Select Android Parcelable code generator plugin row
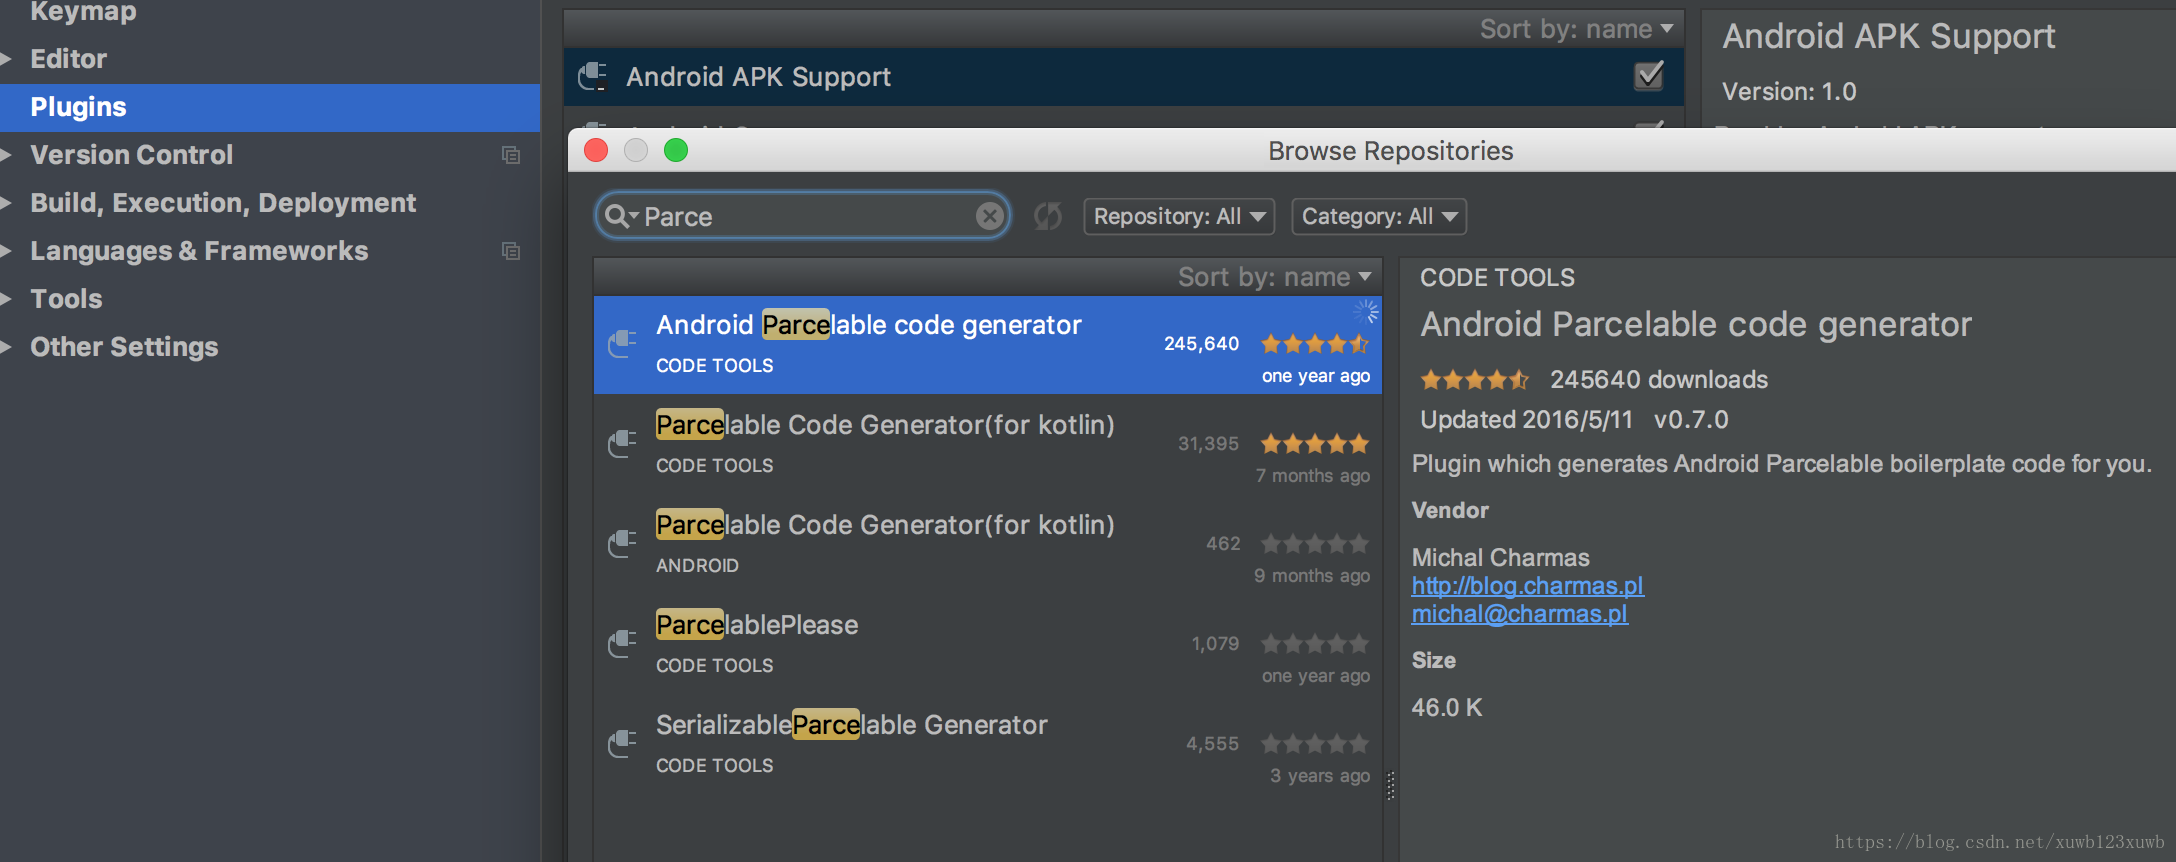 (988, 344)
